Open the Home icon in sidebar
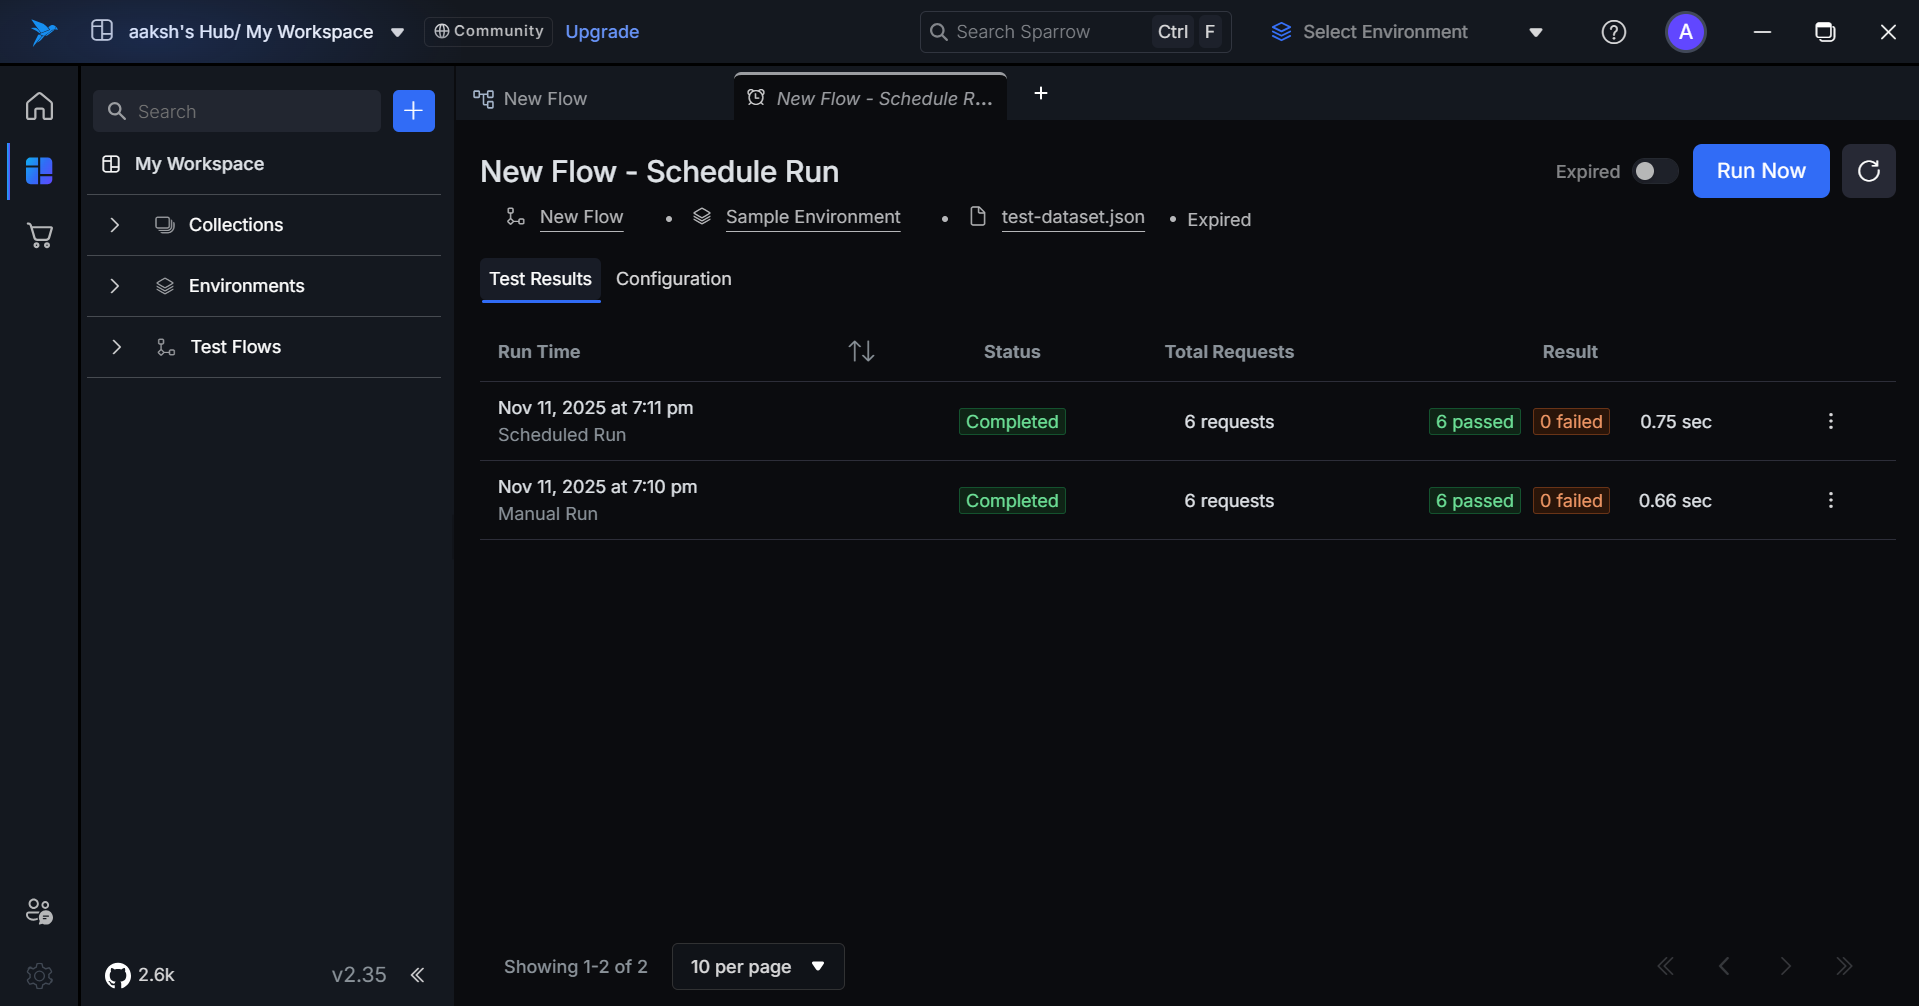The height and width of the screenshot is (1006, 1919). coord(39,106)
